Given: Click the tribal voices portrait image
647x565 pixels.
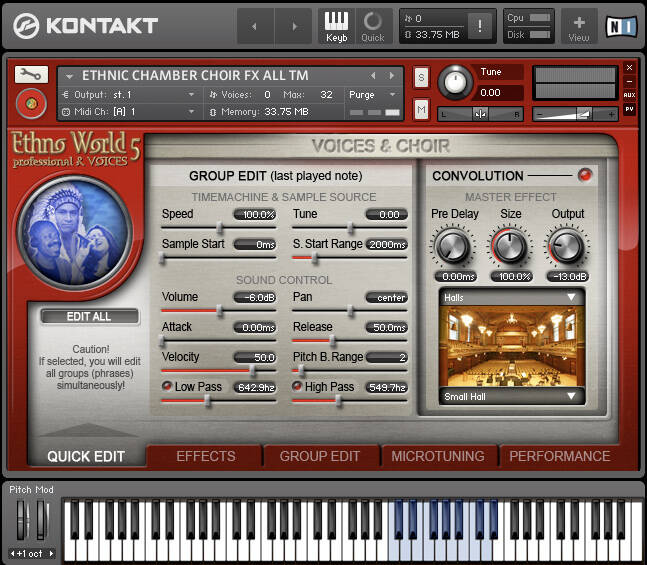Looking at the screenshot, I should point(74,232).
